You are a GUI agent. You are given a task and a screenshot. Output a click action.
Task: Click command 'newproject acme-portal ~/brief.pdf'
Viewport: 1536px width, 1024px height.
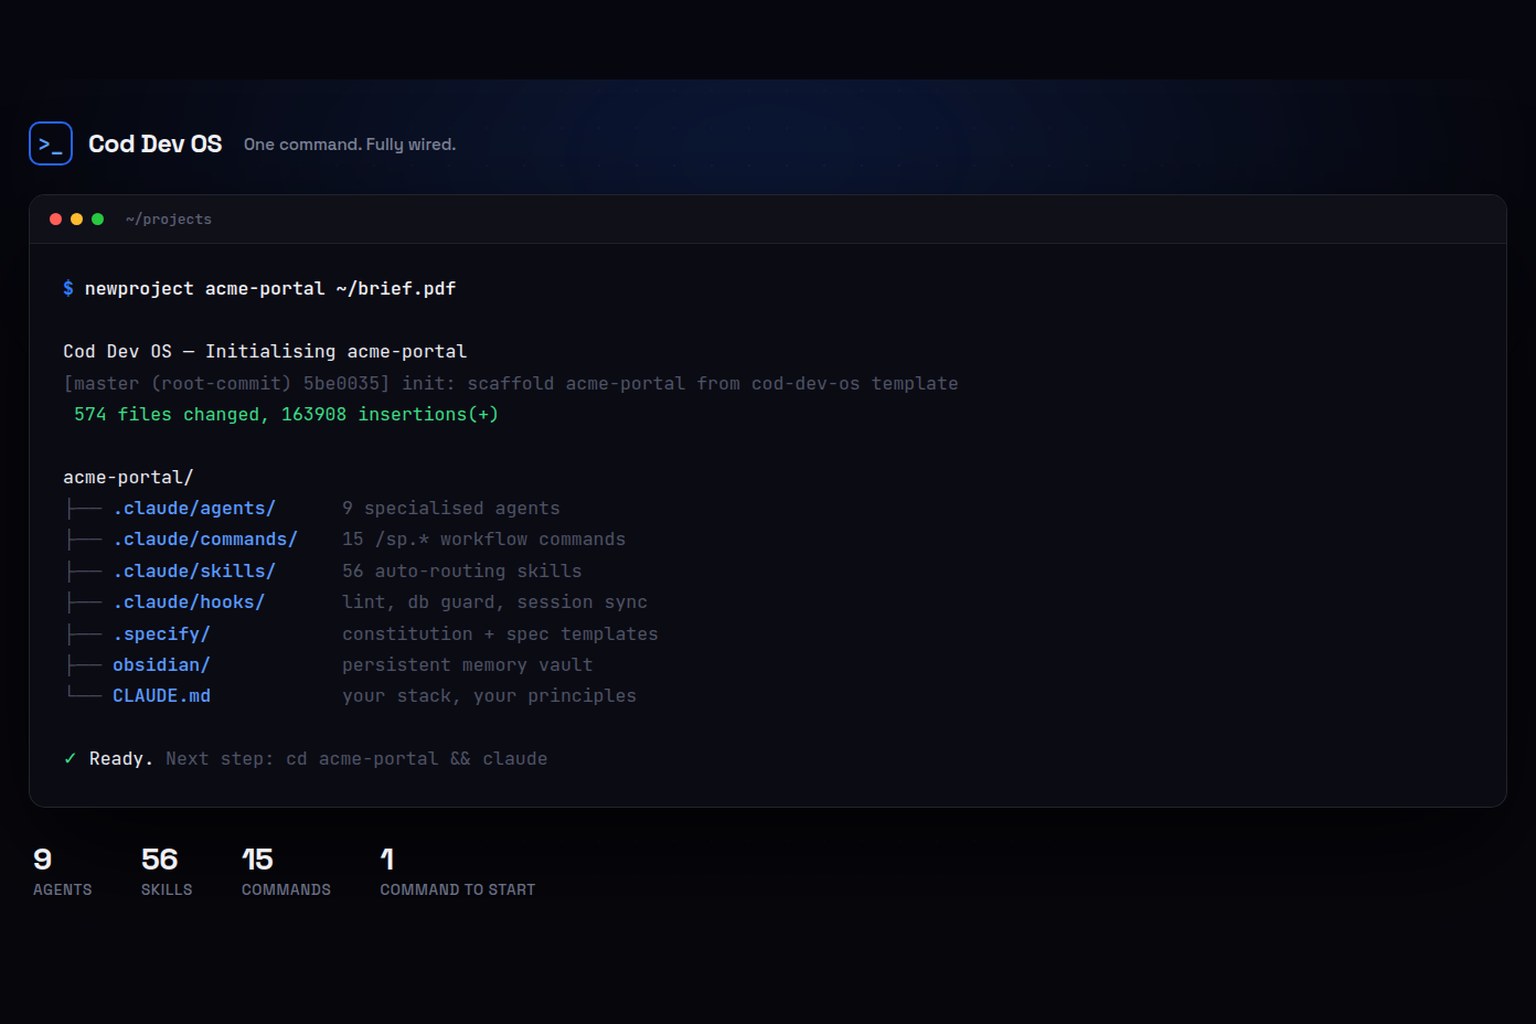[270, 288]
